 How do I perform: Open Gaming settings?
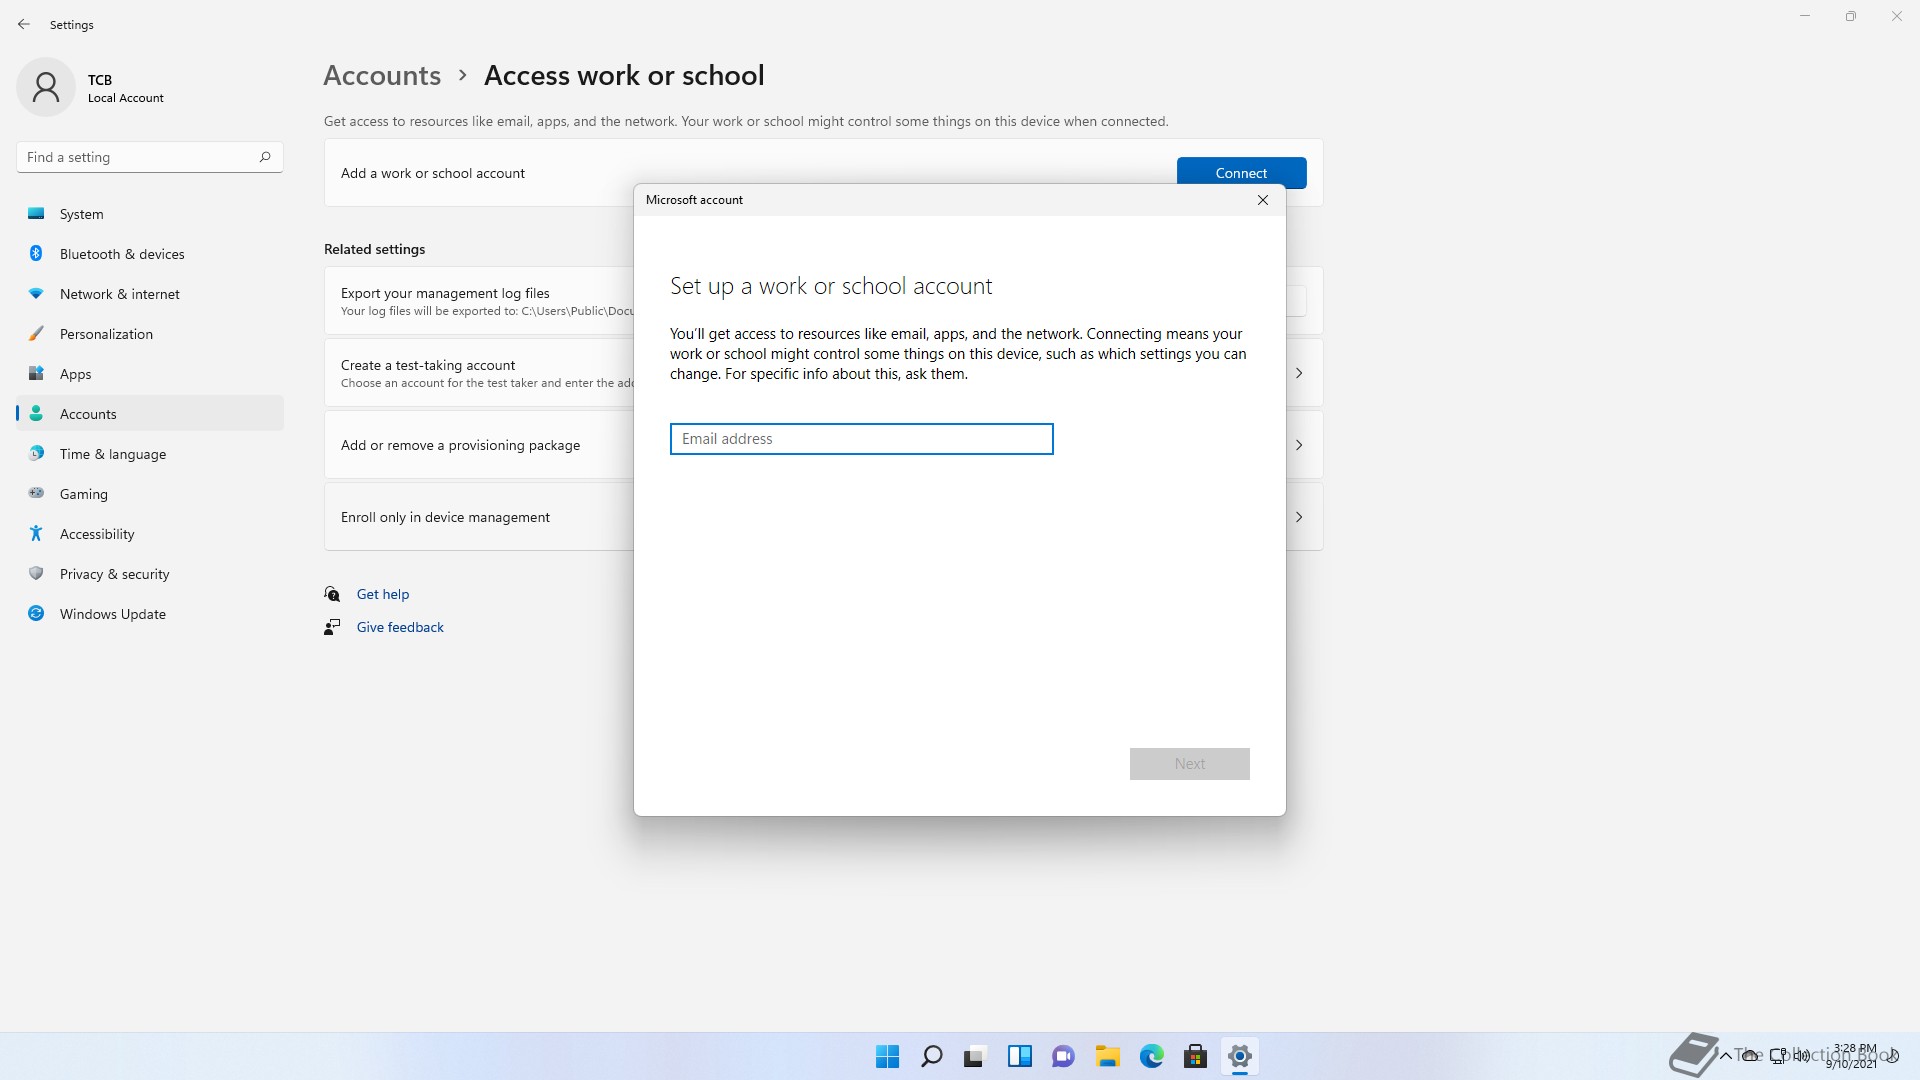150,494
